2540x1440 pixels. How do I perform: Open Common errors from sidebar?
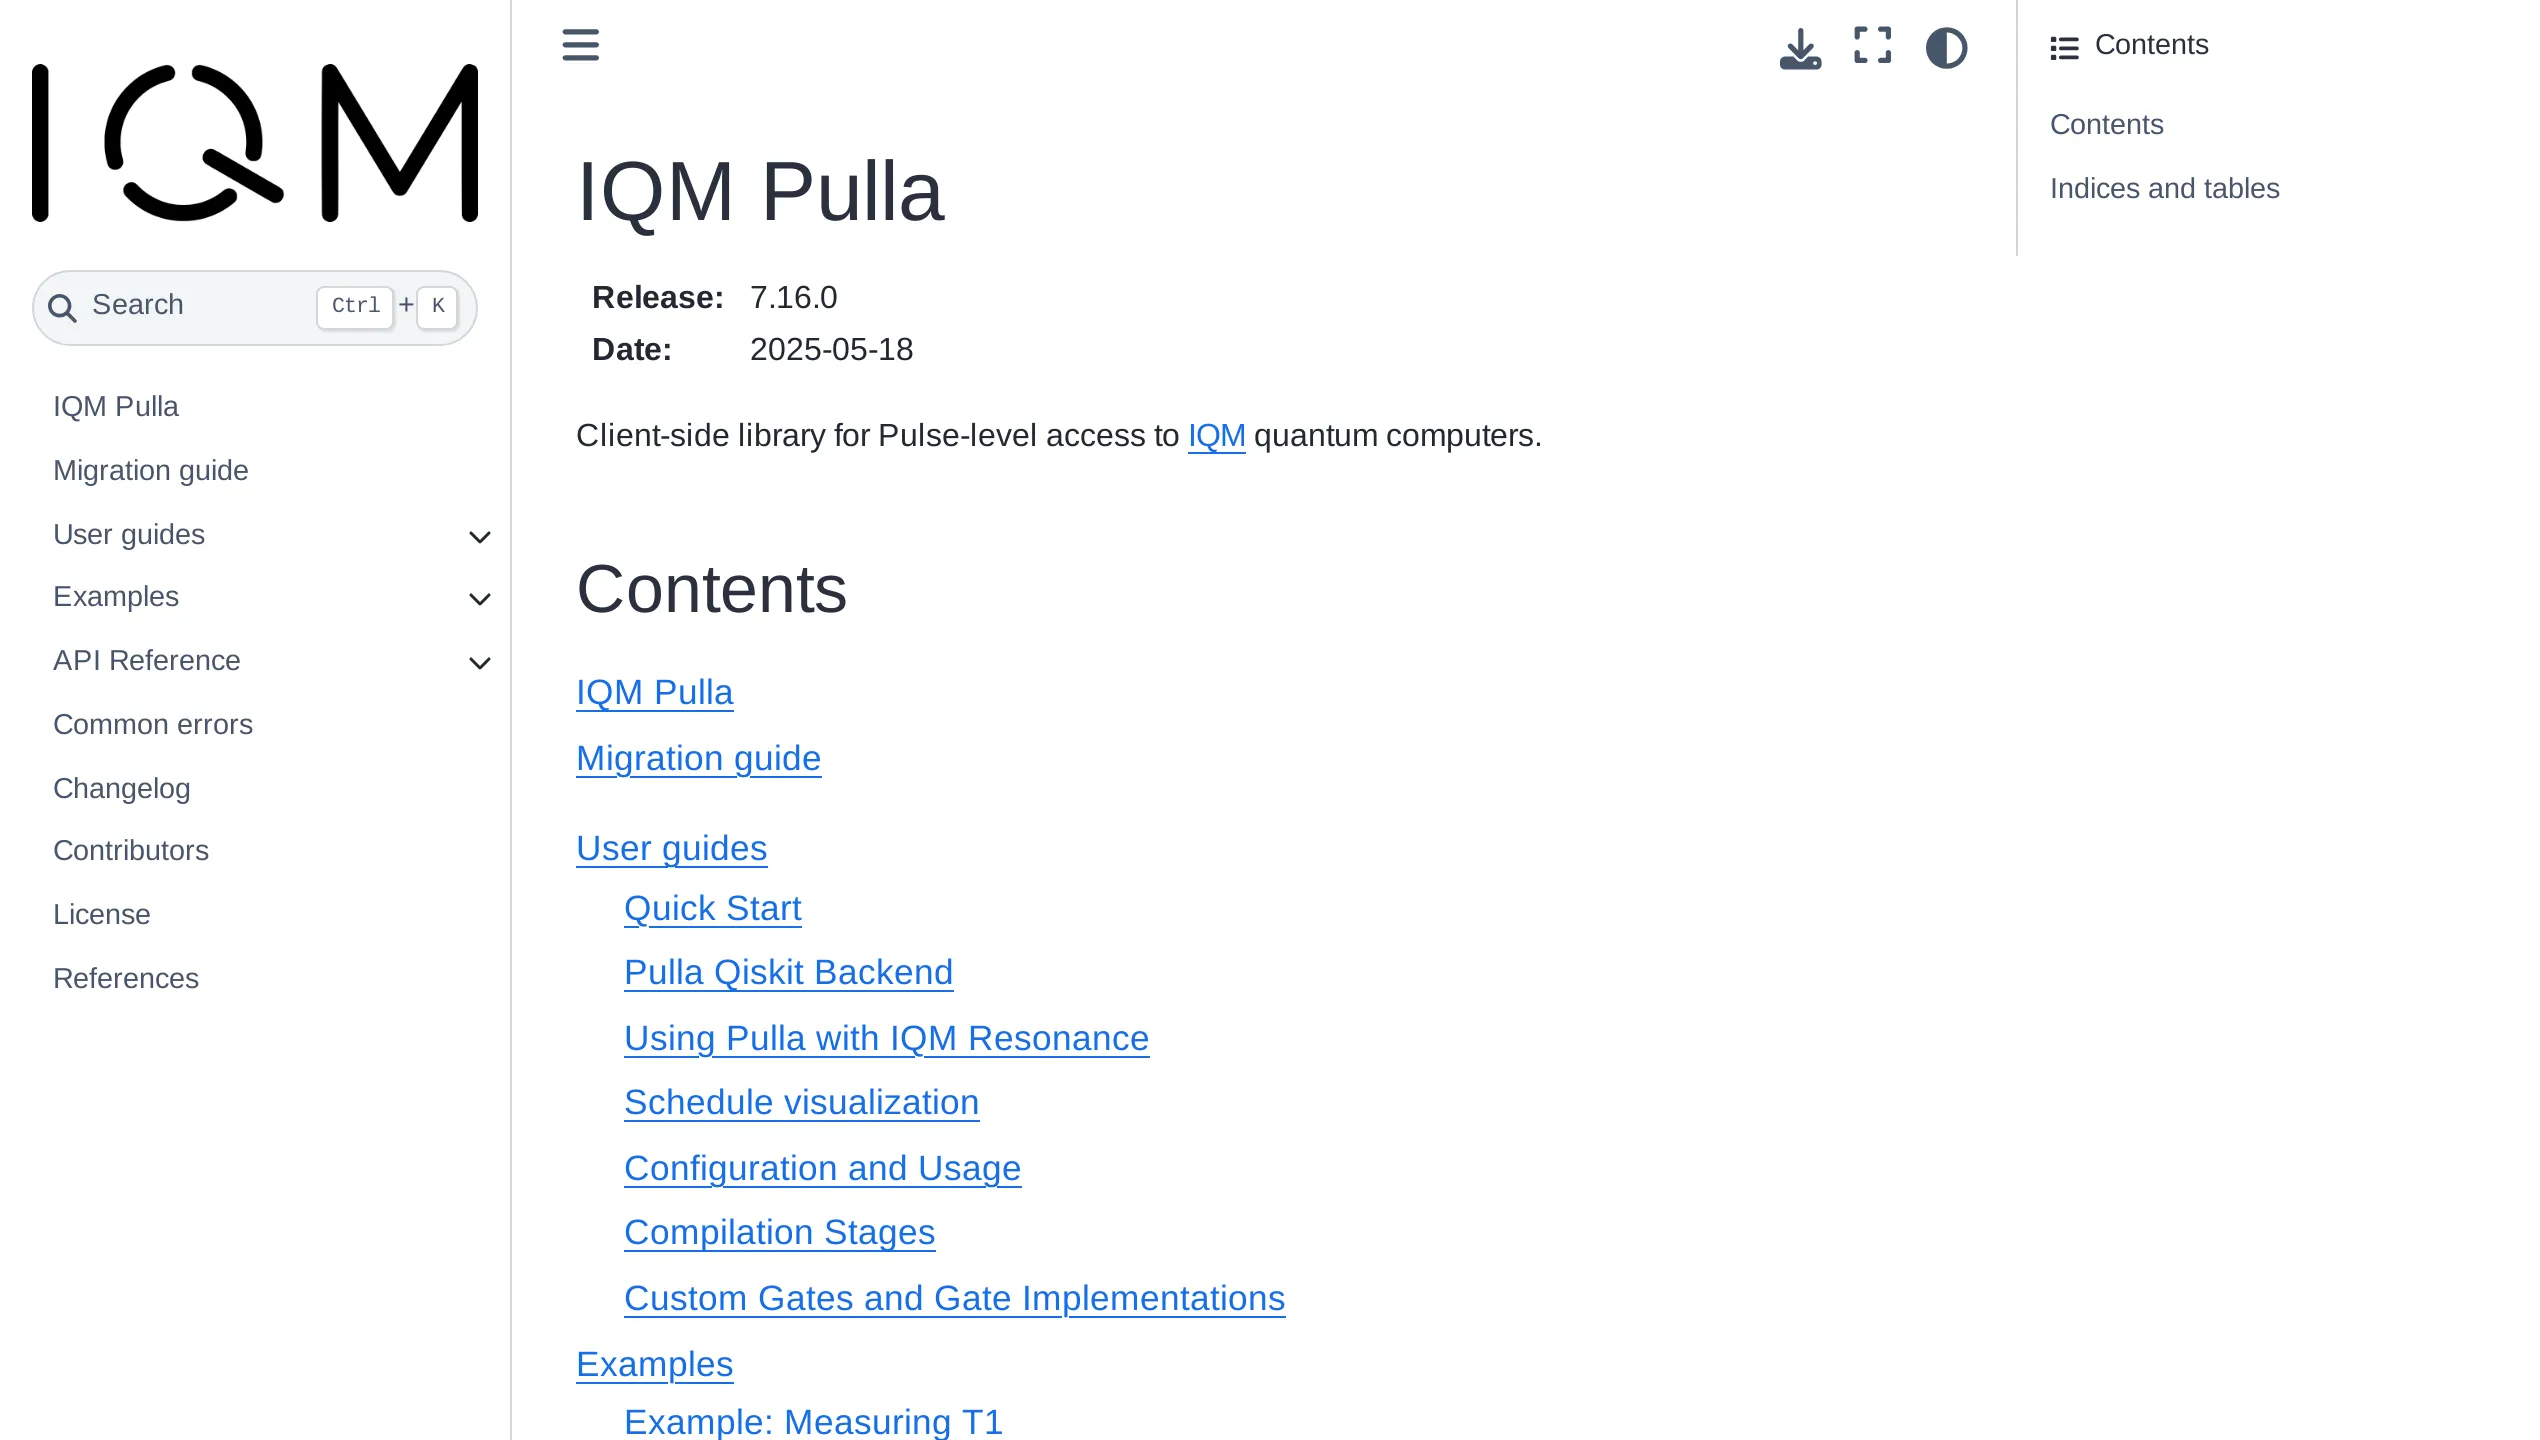[x=152, y=724]
